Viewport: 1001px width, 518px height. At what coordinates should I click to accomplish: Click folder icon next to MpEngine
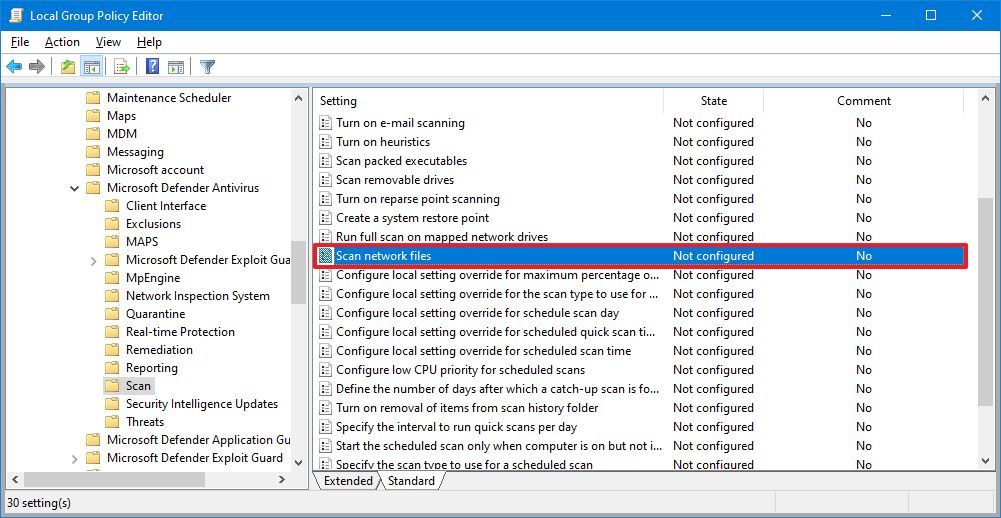[x=112, y=278]
